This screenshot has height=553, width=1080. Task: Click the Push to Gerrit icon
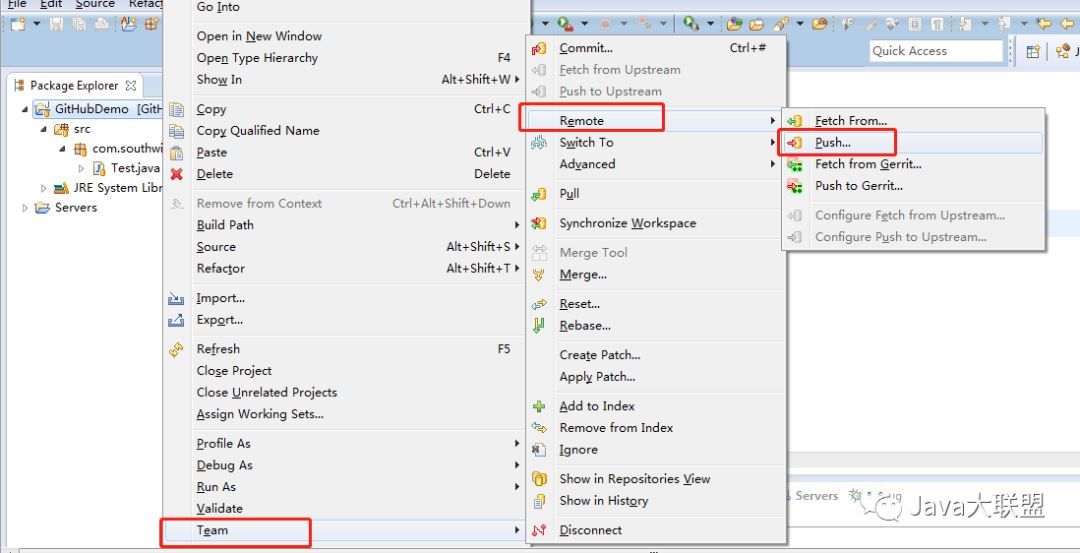[x=794, y=186]
